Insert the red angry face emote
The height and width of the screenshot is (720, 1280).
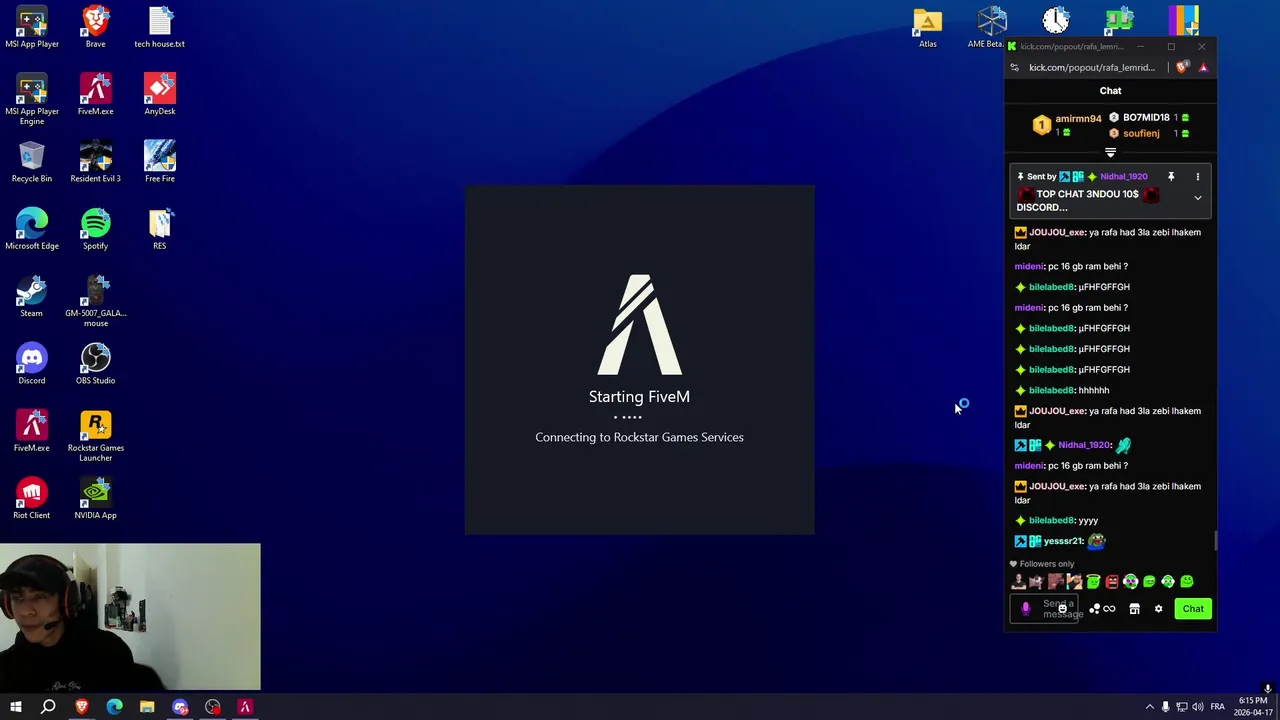click(x=1111, y=582)
